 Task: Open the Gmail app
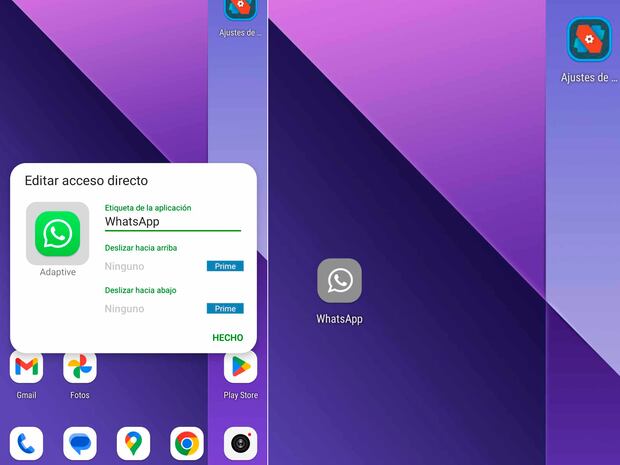pyautogui.click(x=26, y=368)
